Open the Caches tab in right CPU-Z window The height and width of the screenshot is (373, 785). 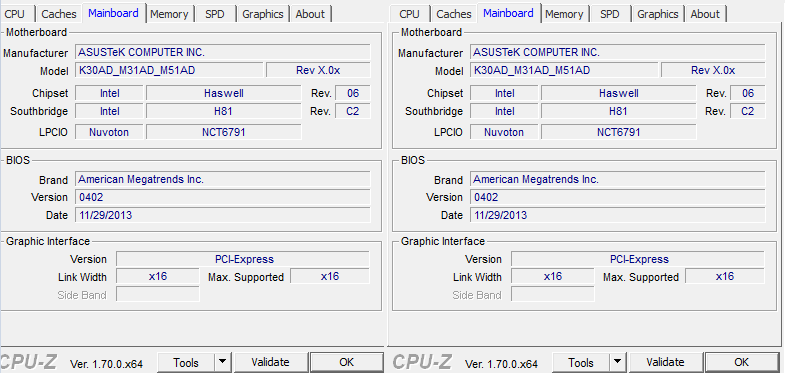pyautogui.click(x=454, y=14)
